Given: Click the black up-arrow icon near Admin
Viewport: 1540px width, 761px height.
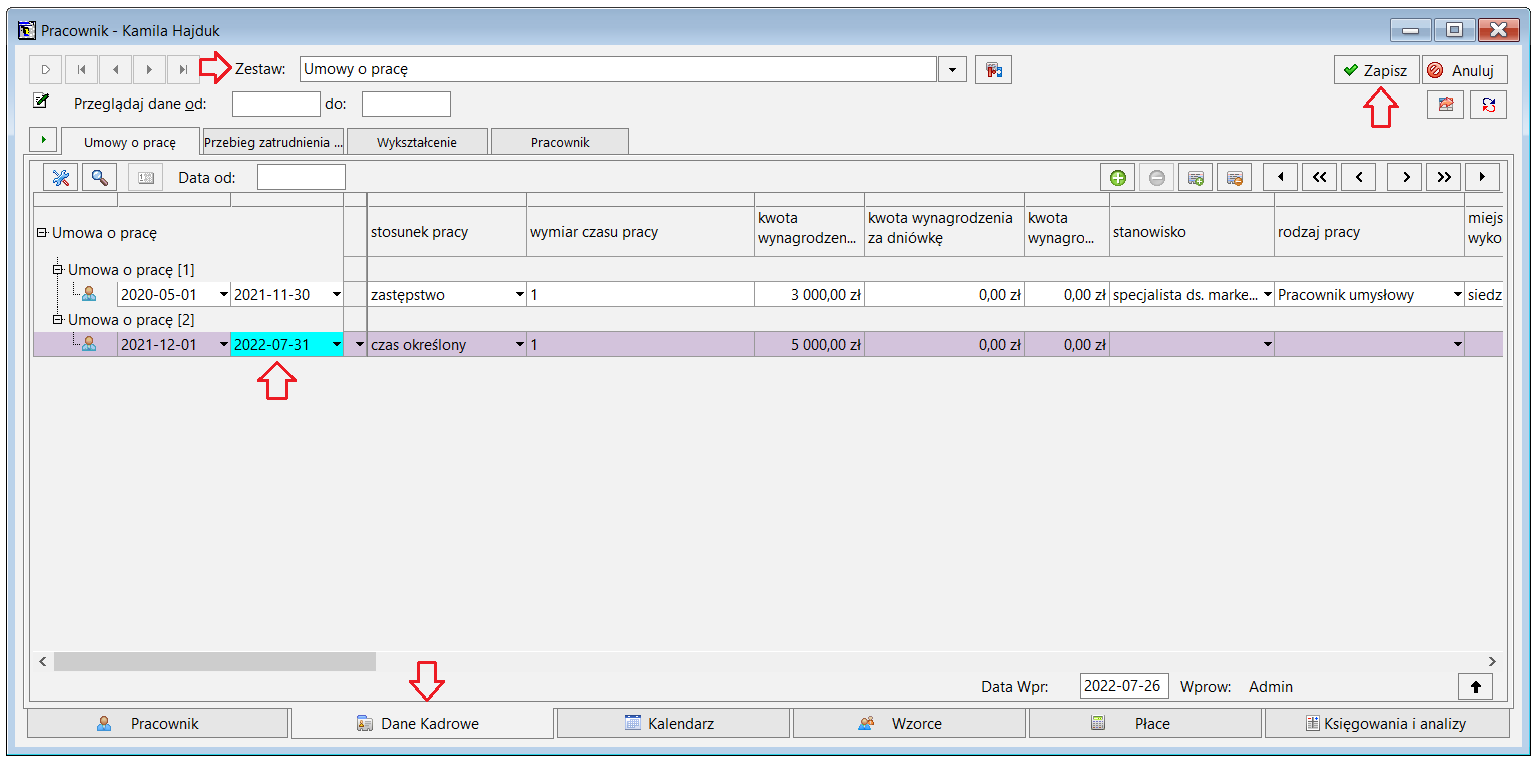Looking at the screenshot, I should [1476, 687].
